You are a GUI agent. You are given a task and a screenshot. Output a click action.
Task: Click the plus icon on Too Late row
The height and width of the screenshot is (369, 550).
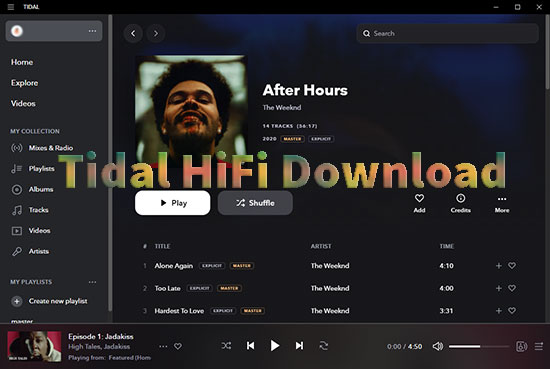pos(498,288)
